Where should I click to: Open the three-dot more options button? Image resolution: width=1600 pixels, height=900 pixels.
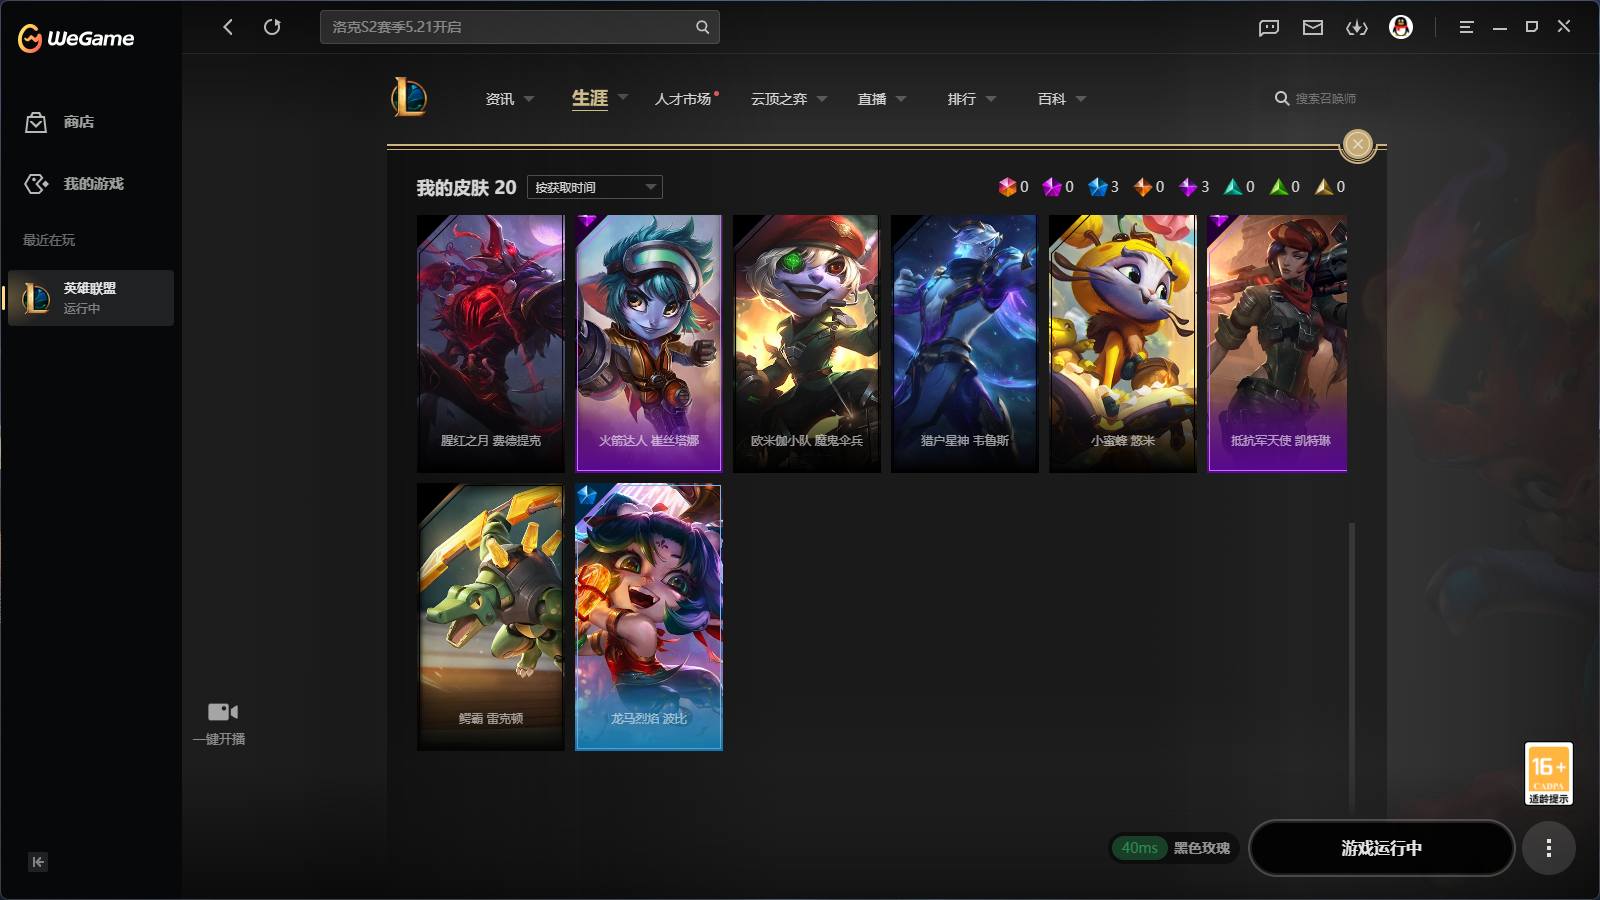pyautogui.click(x=1549, y=848)
